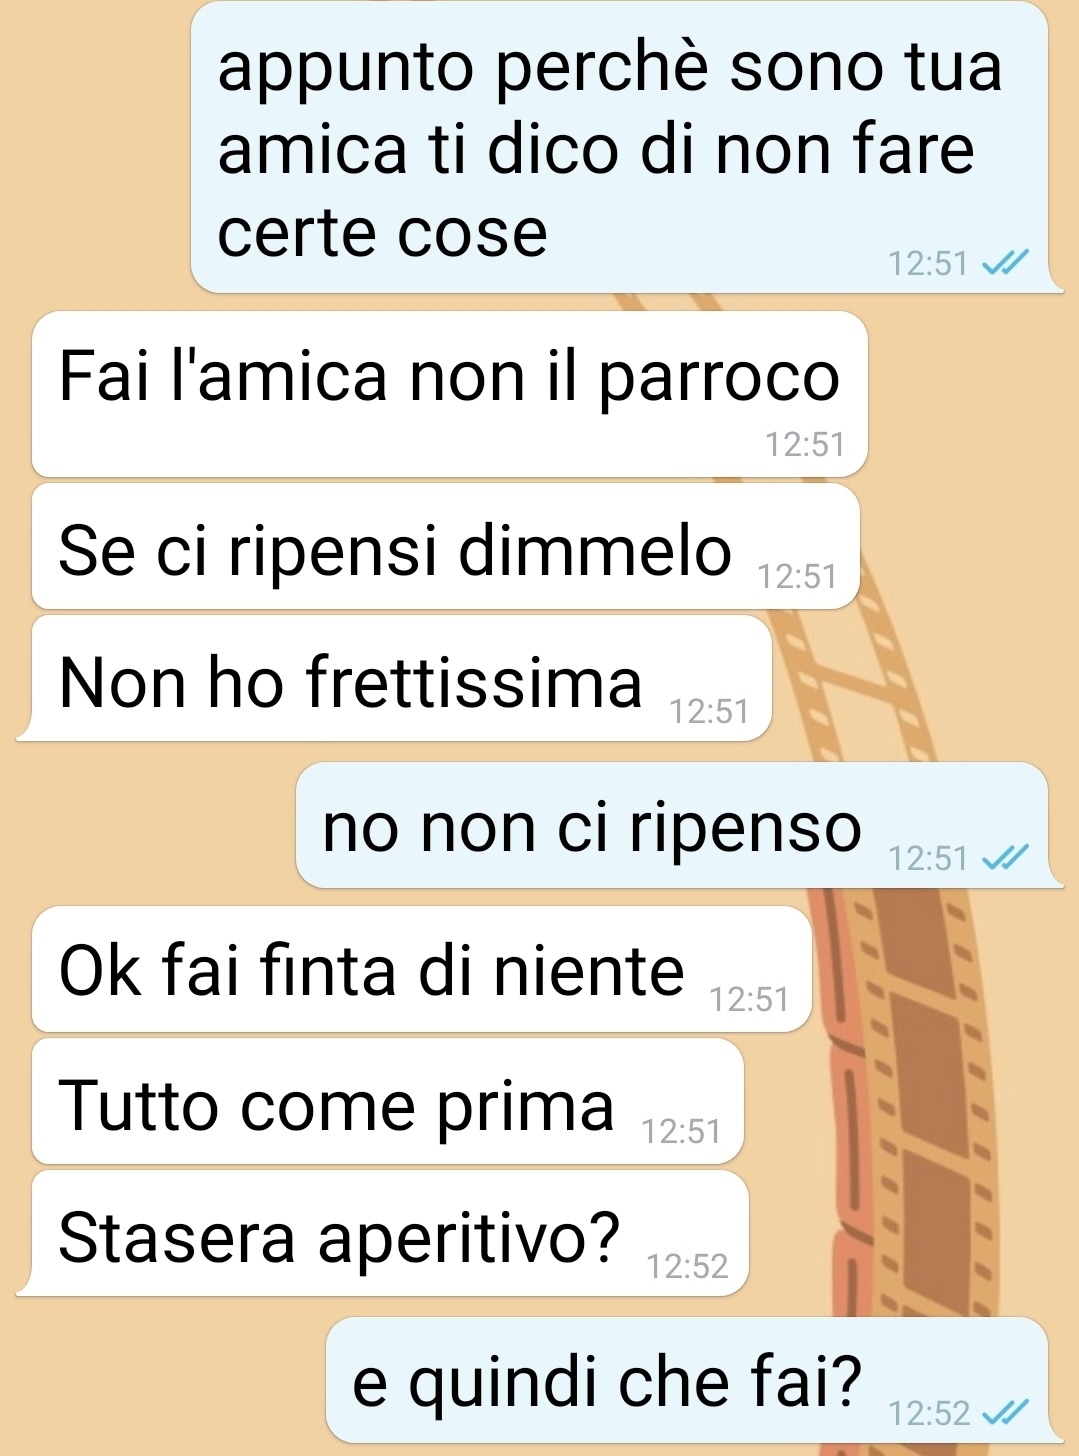This screenshot has width=1079, height=1456.
Task: Tap the blue checkmarks beside 'e quindi che fai?'
Action: point(1004,1412)
